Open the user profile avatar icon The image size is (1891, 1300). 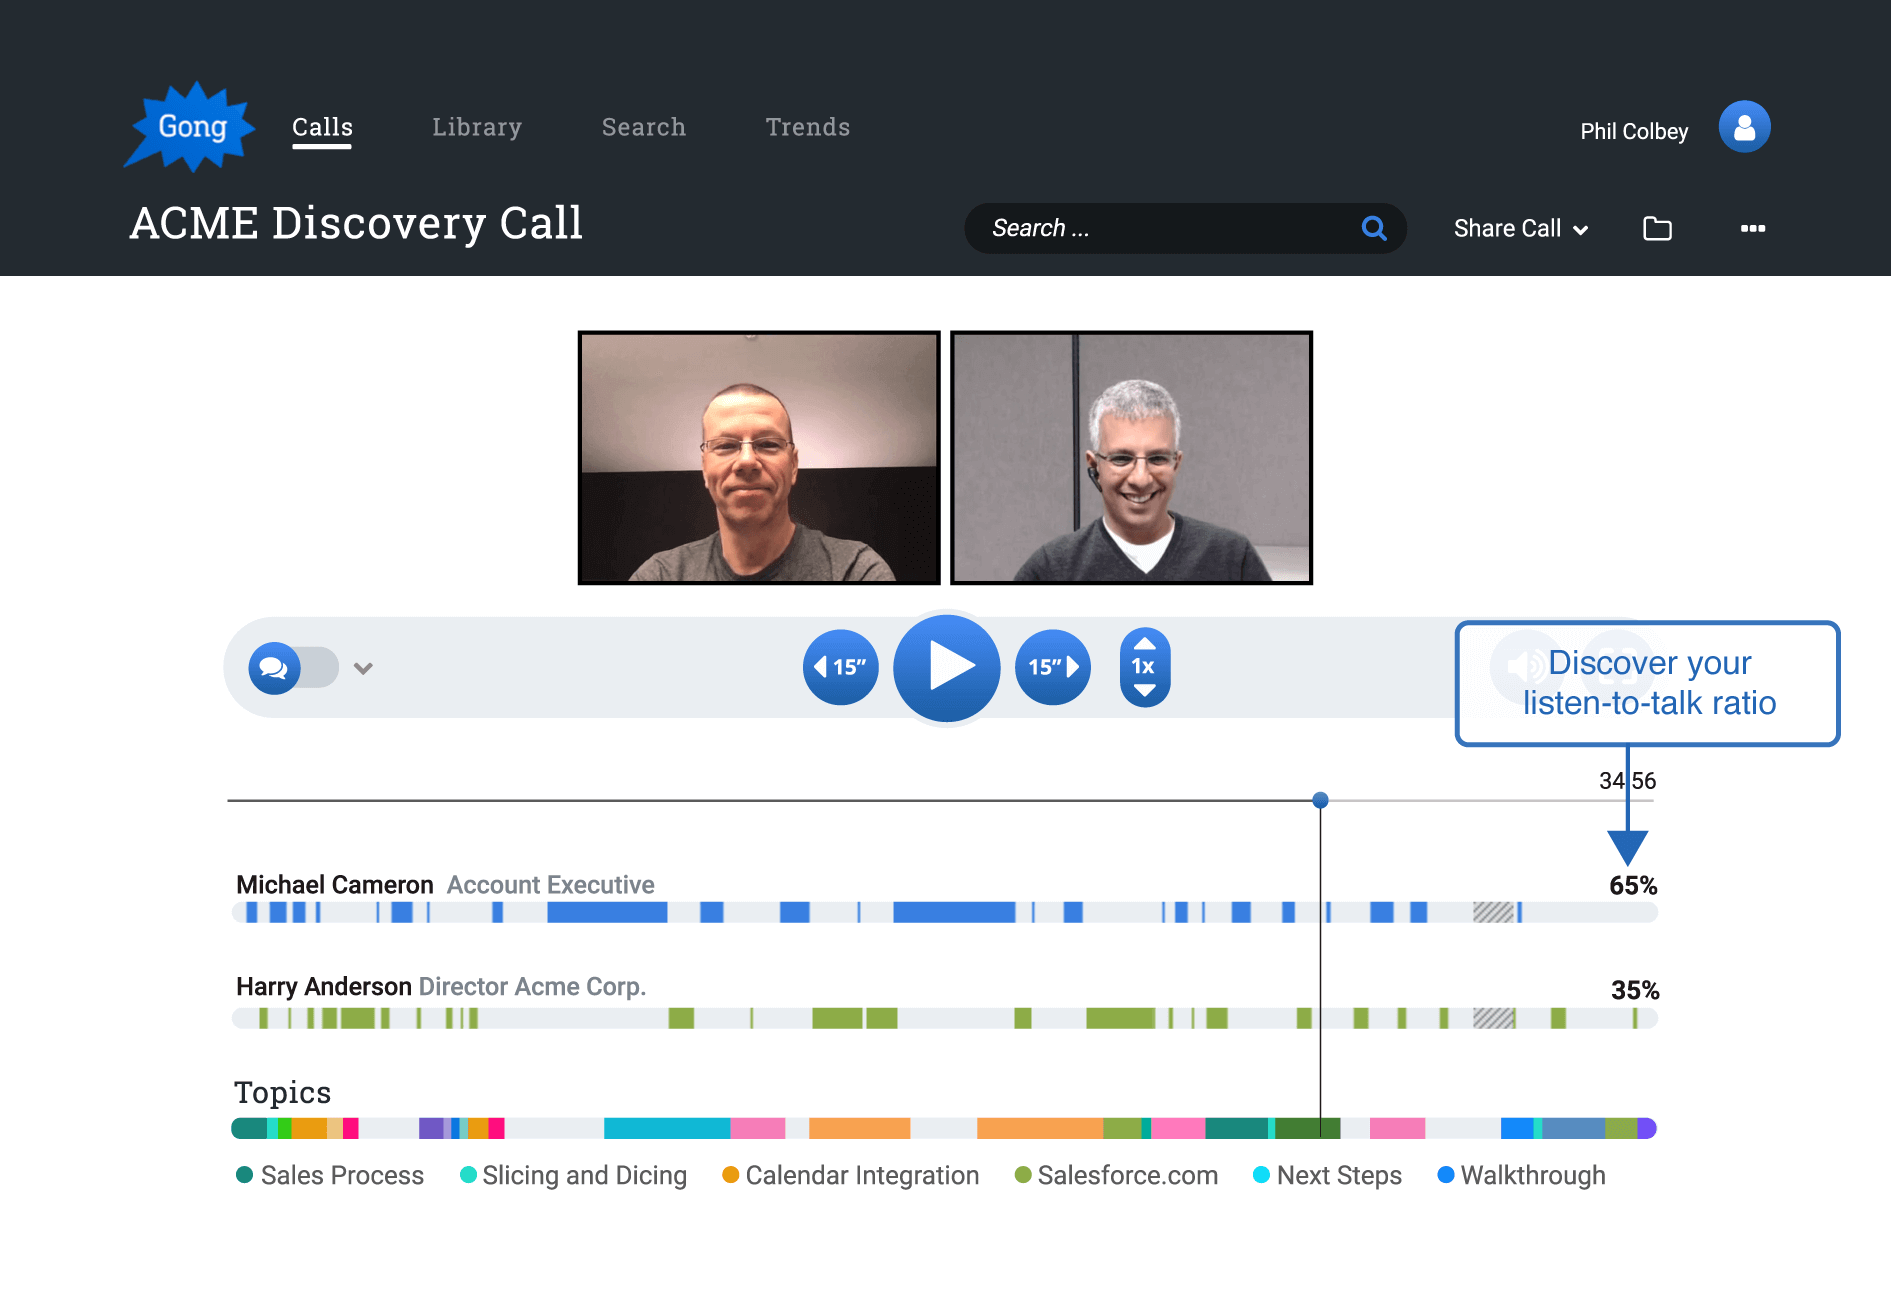(1744, 127)
